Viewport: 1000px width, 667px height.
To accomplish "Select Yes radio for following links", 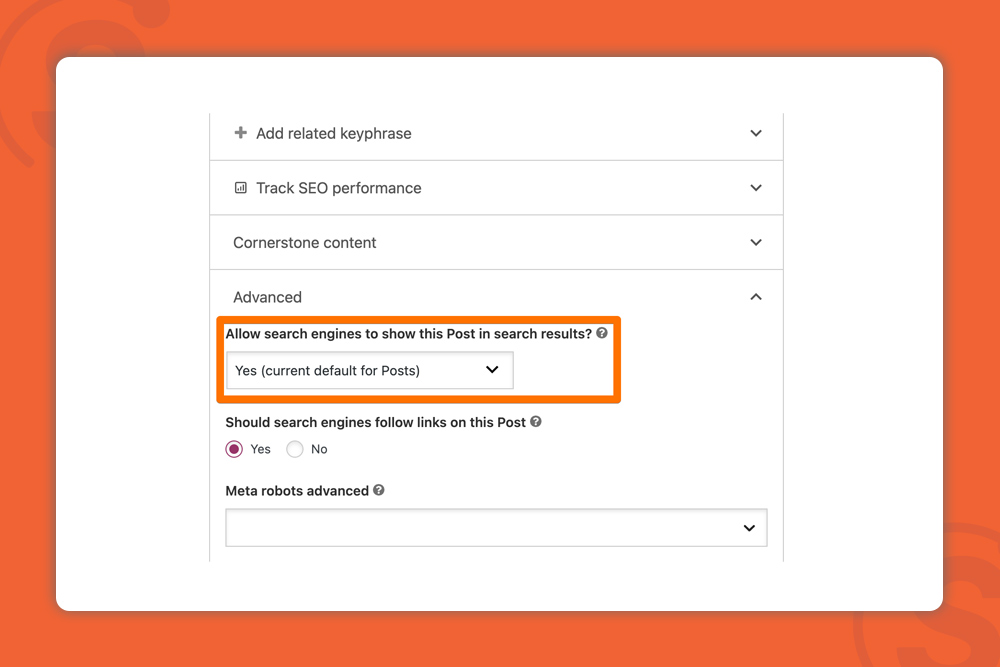I will click(x=234, y=449).
